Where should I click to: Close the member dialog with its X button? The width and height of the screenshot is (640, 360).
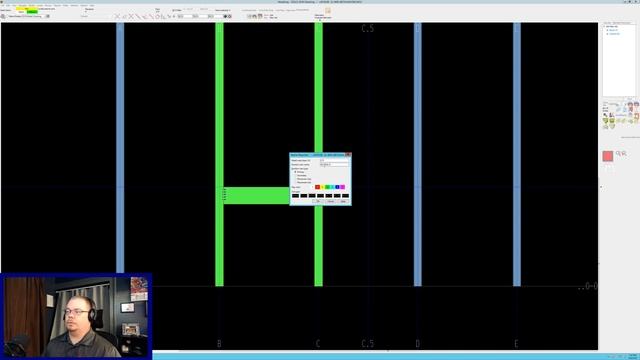[x=349, y=155]
